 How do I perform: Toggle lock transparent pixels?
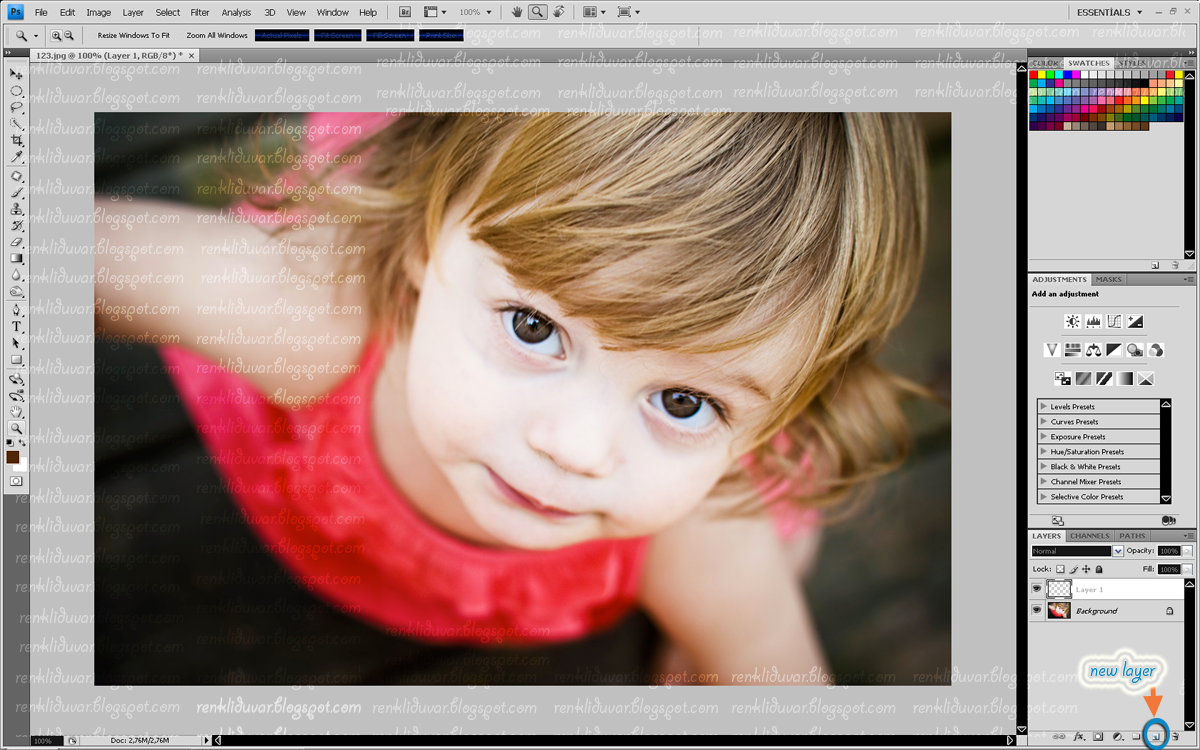pyautogui.click(x=1060, y=569)
